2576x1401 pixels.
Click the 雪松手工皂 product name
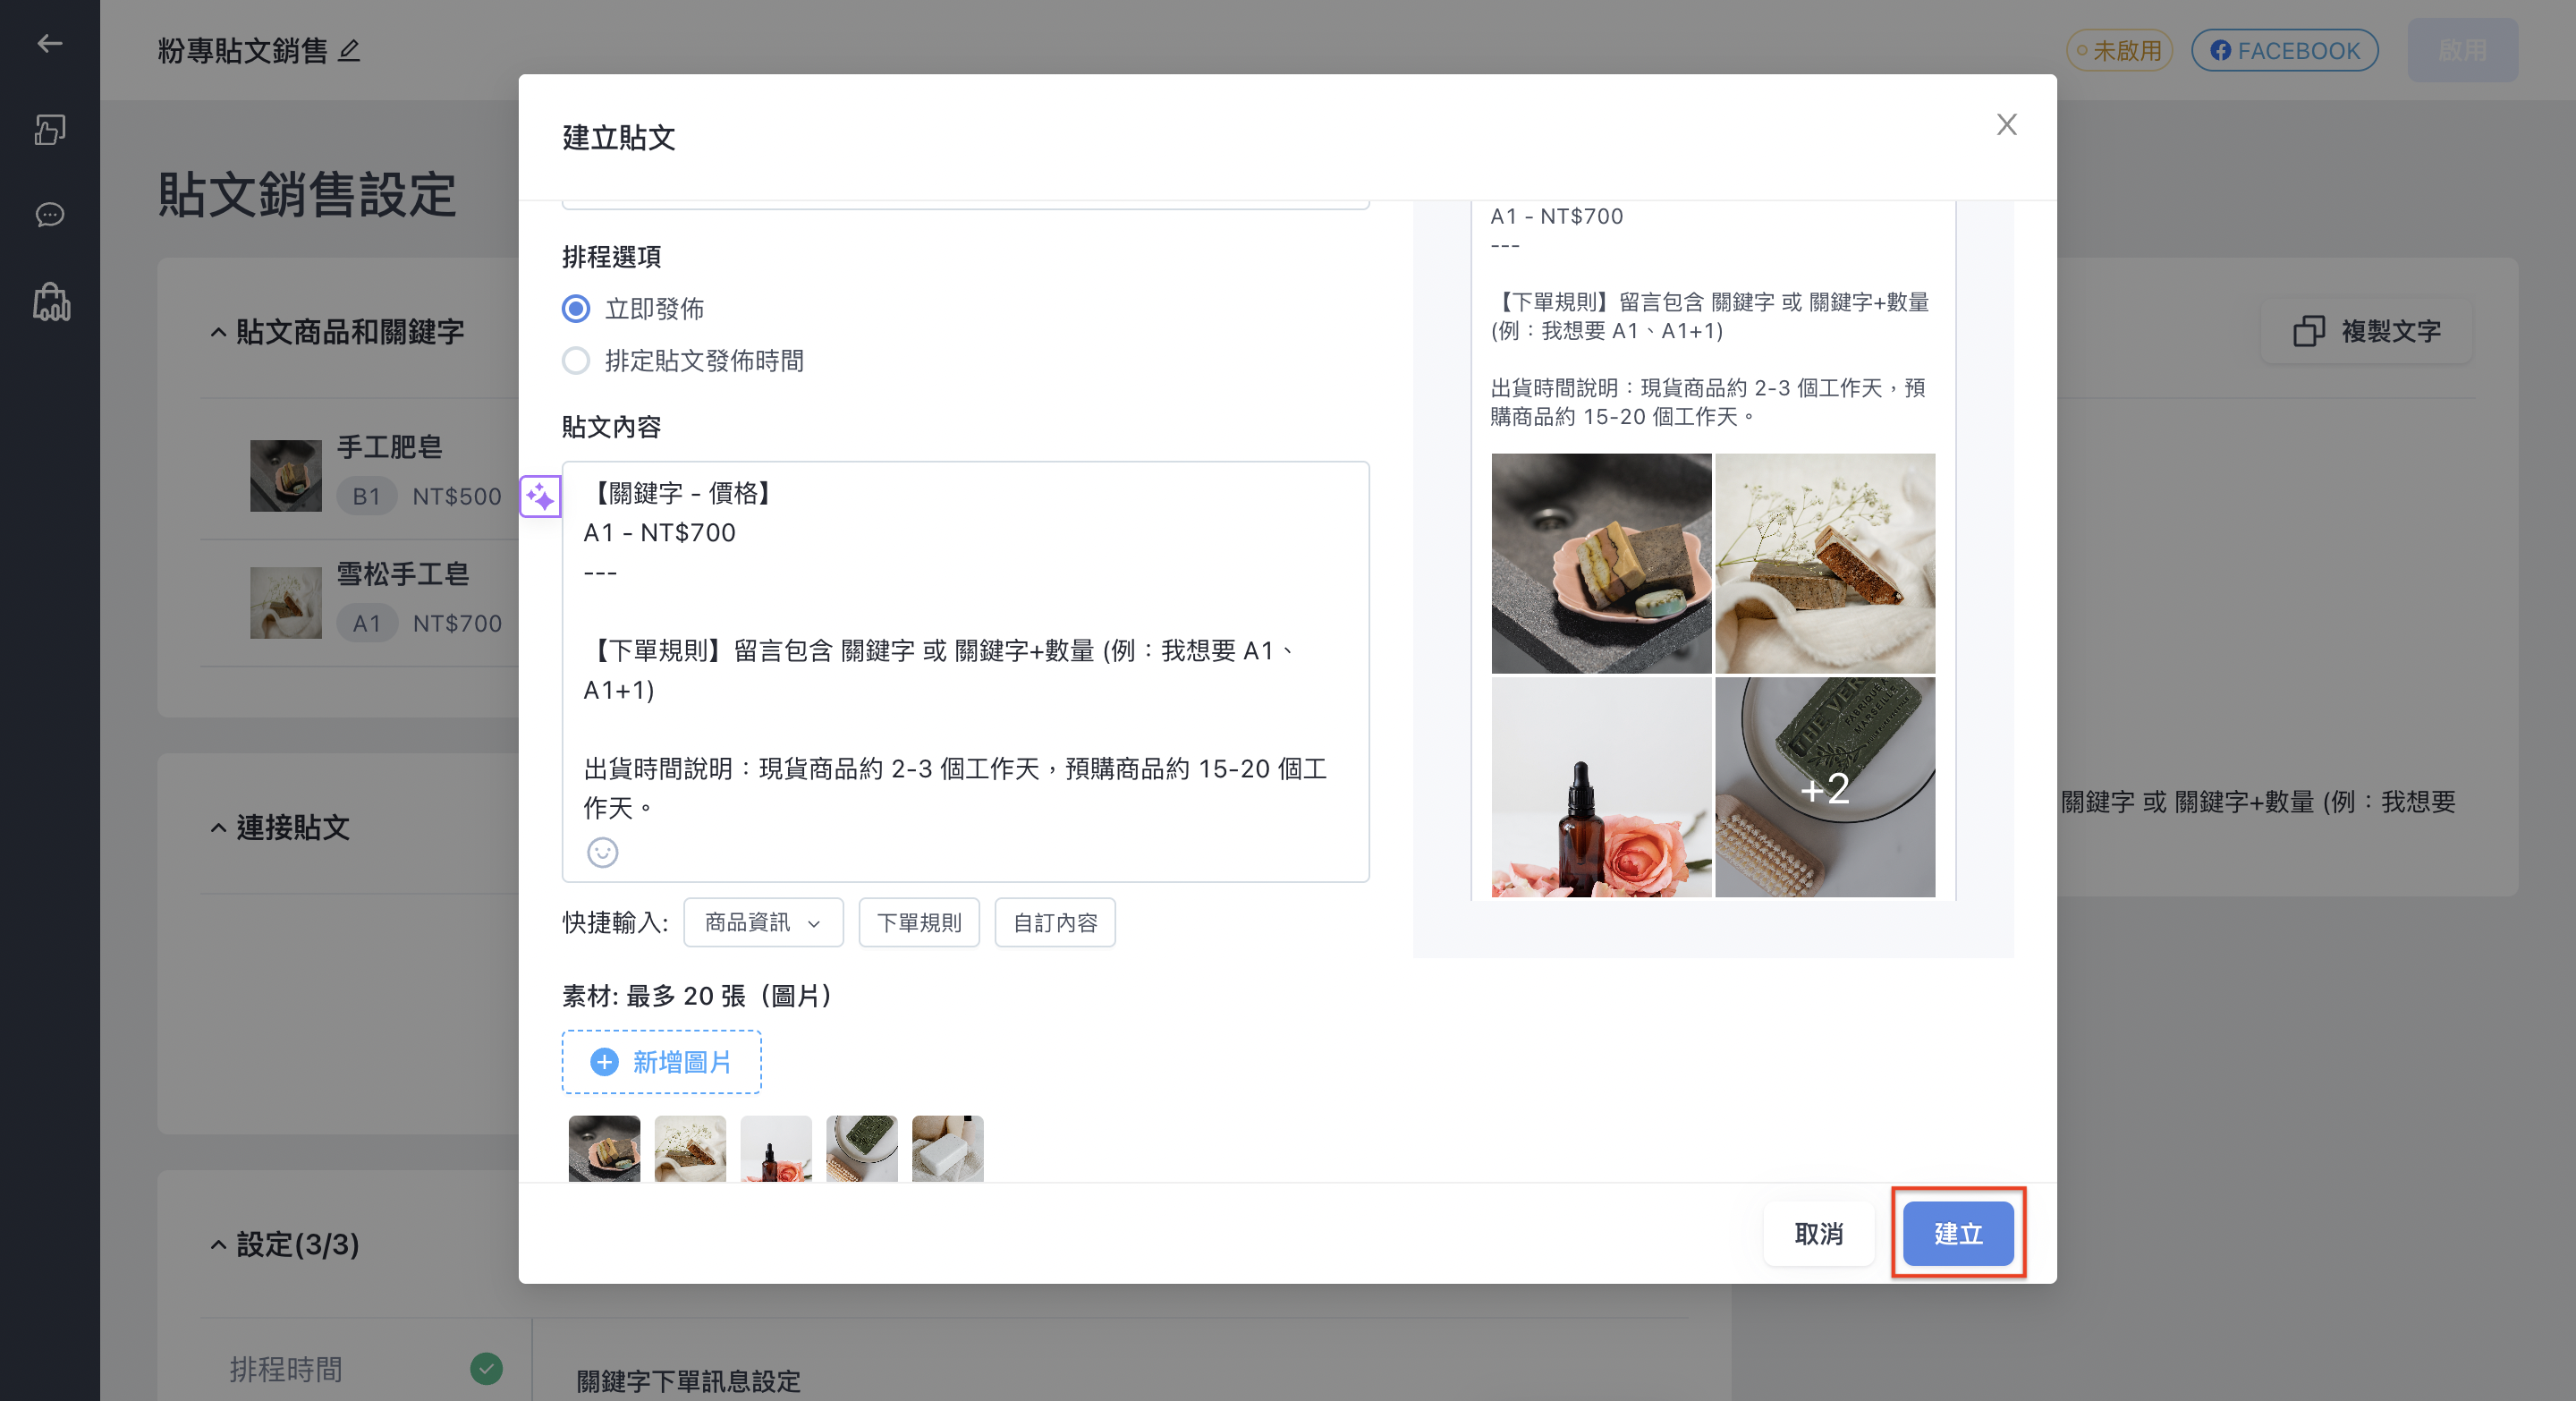402,574
